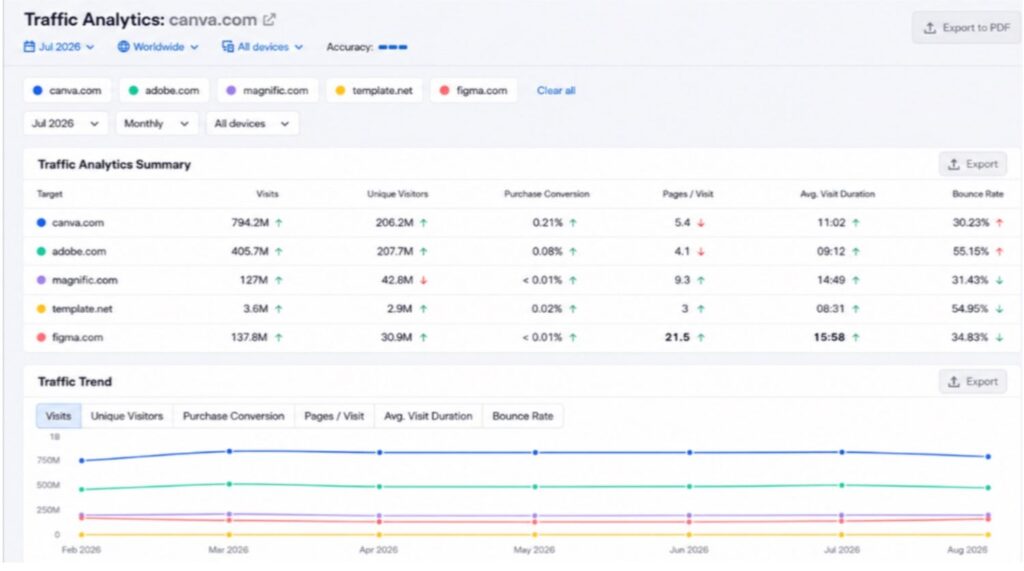1024x571 pixels.
Task: Open the All devices dropdown in the header
Action: coord(263,47)
